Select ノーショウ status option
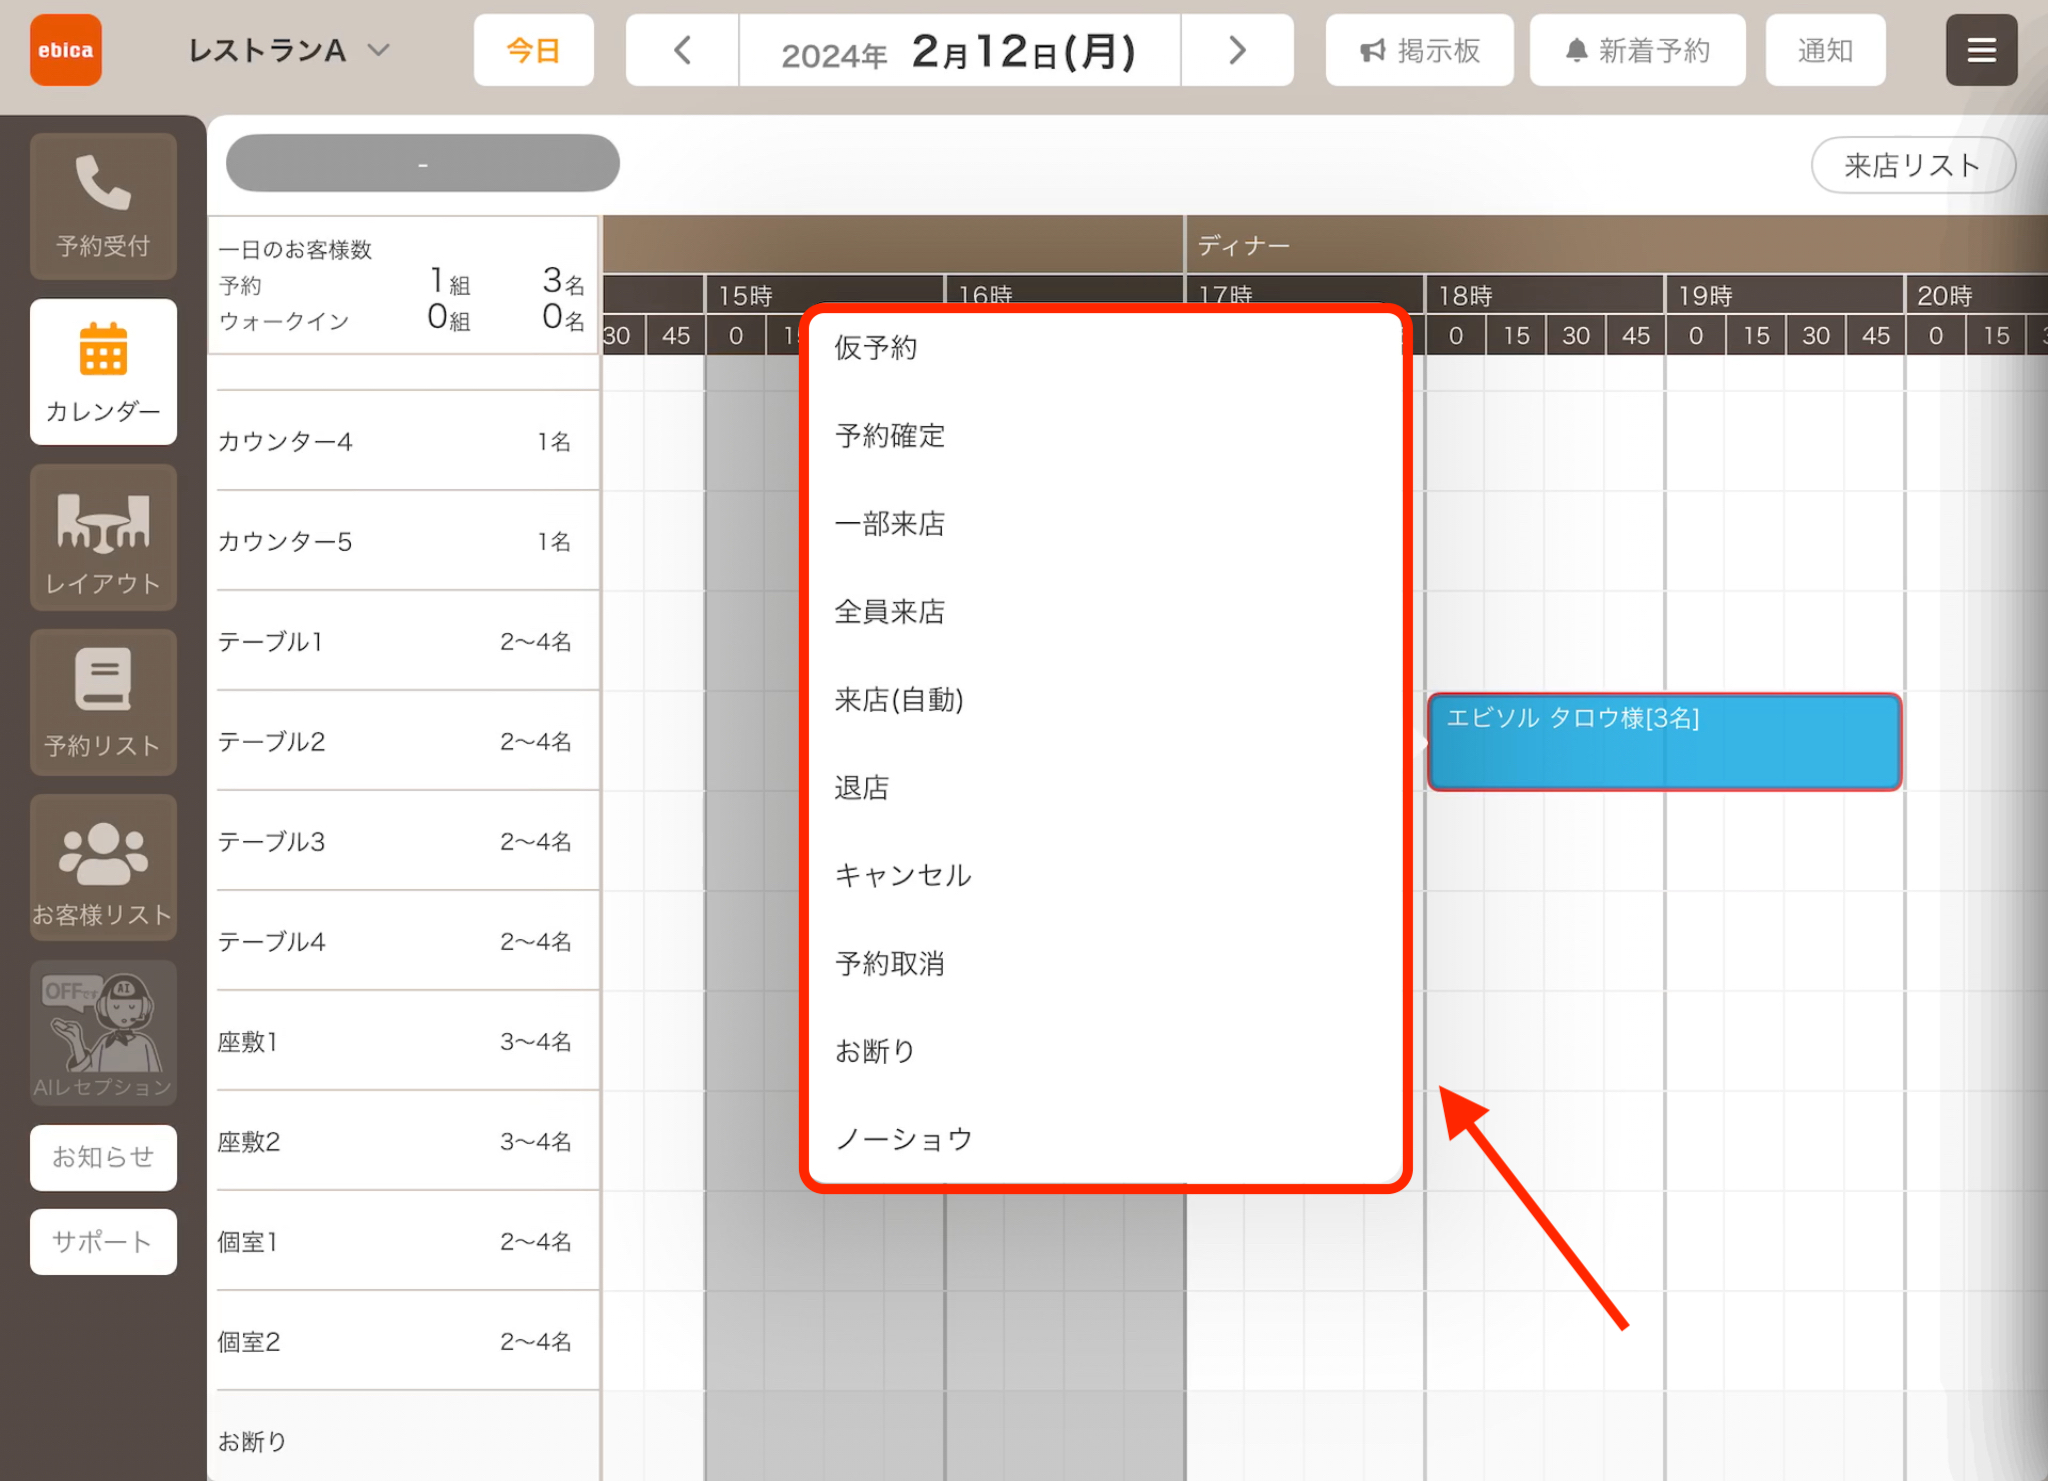The width and height of the screenshot is (2048, 1481). point(1104,1140)
